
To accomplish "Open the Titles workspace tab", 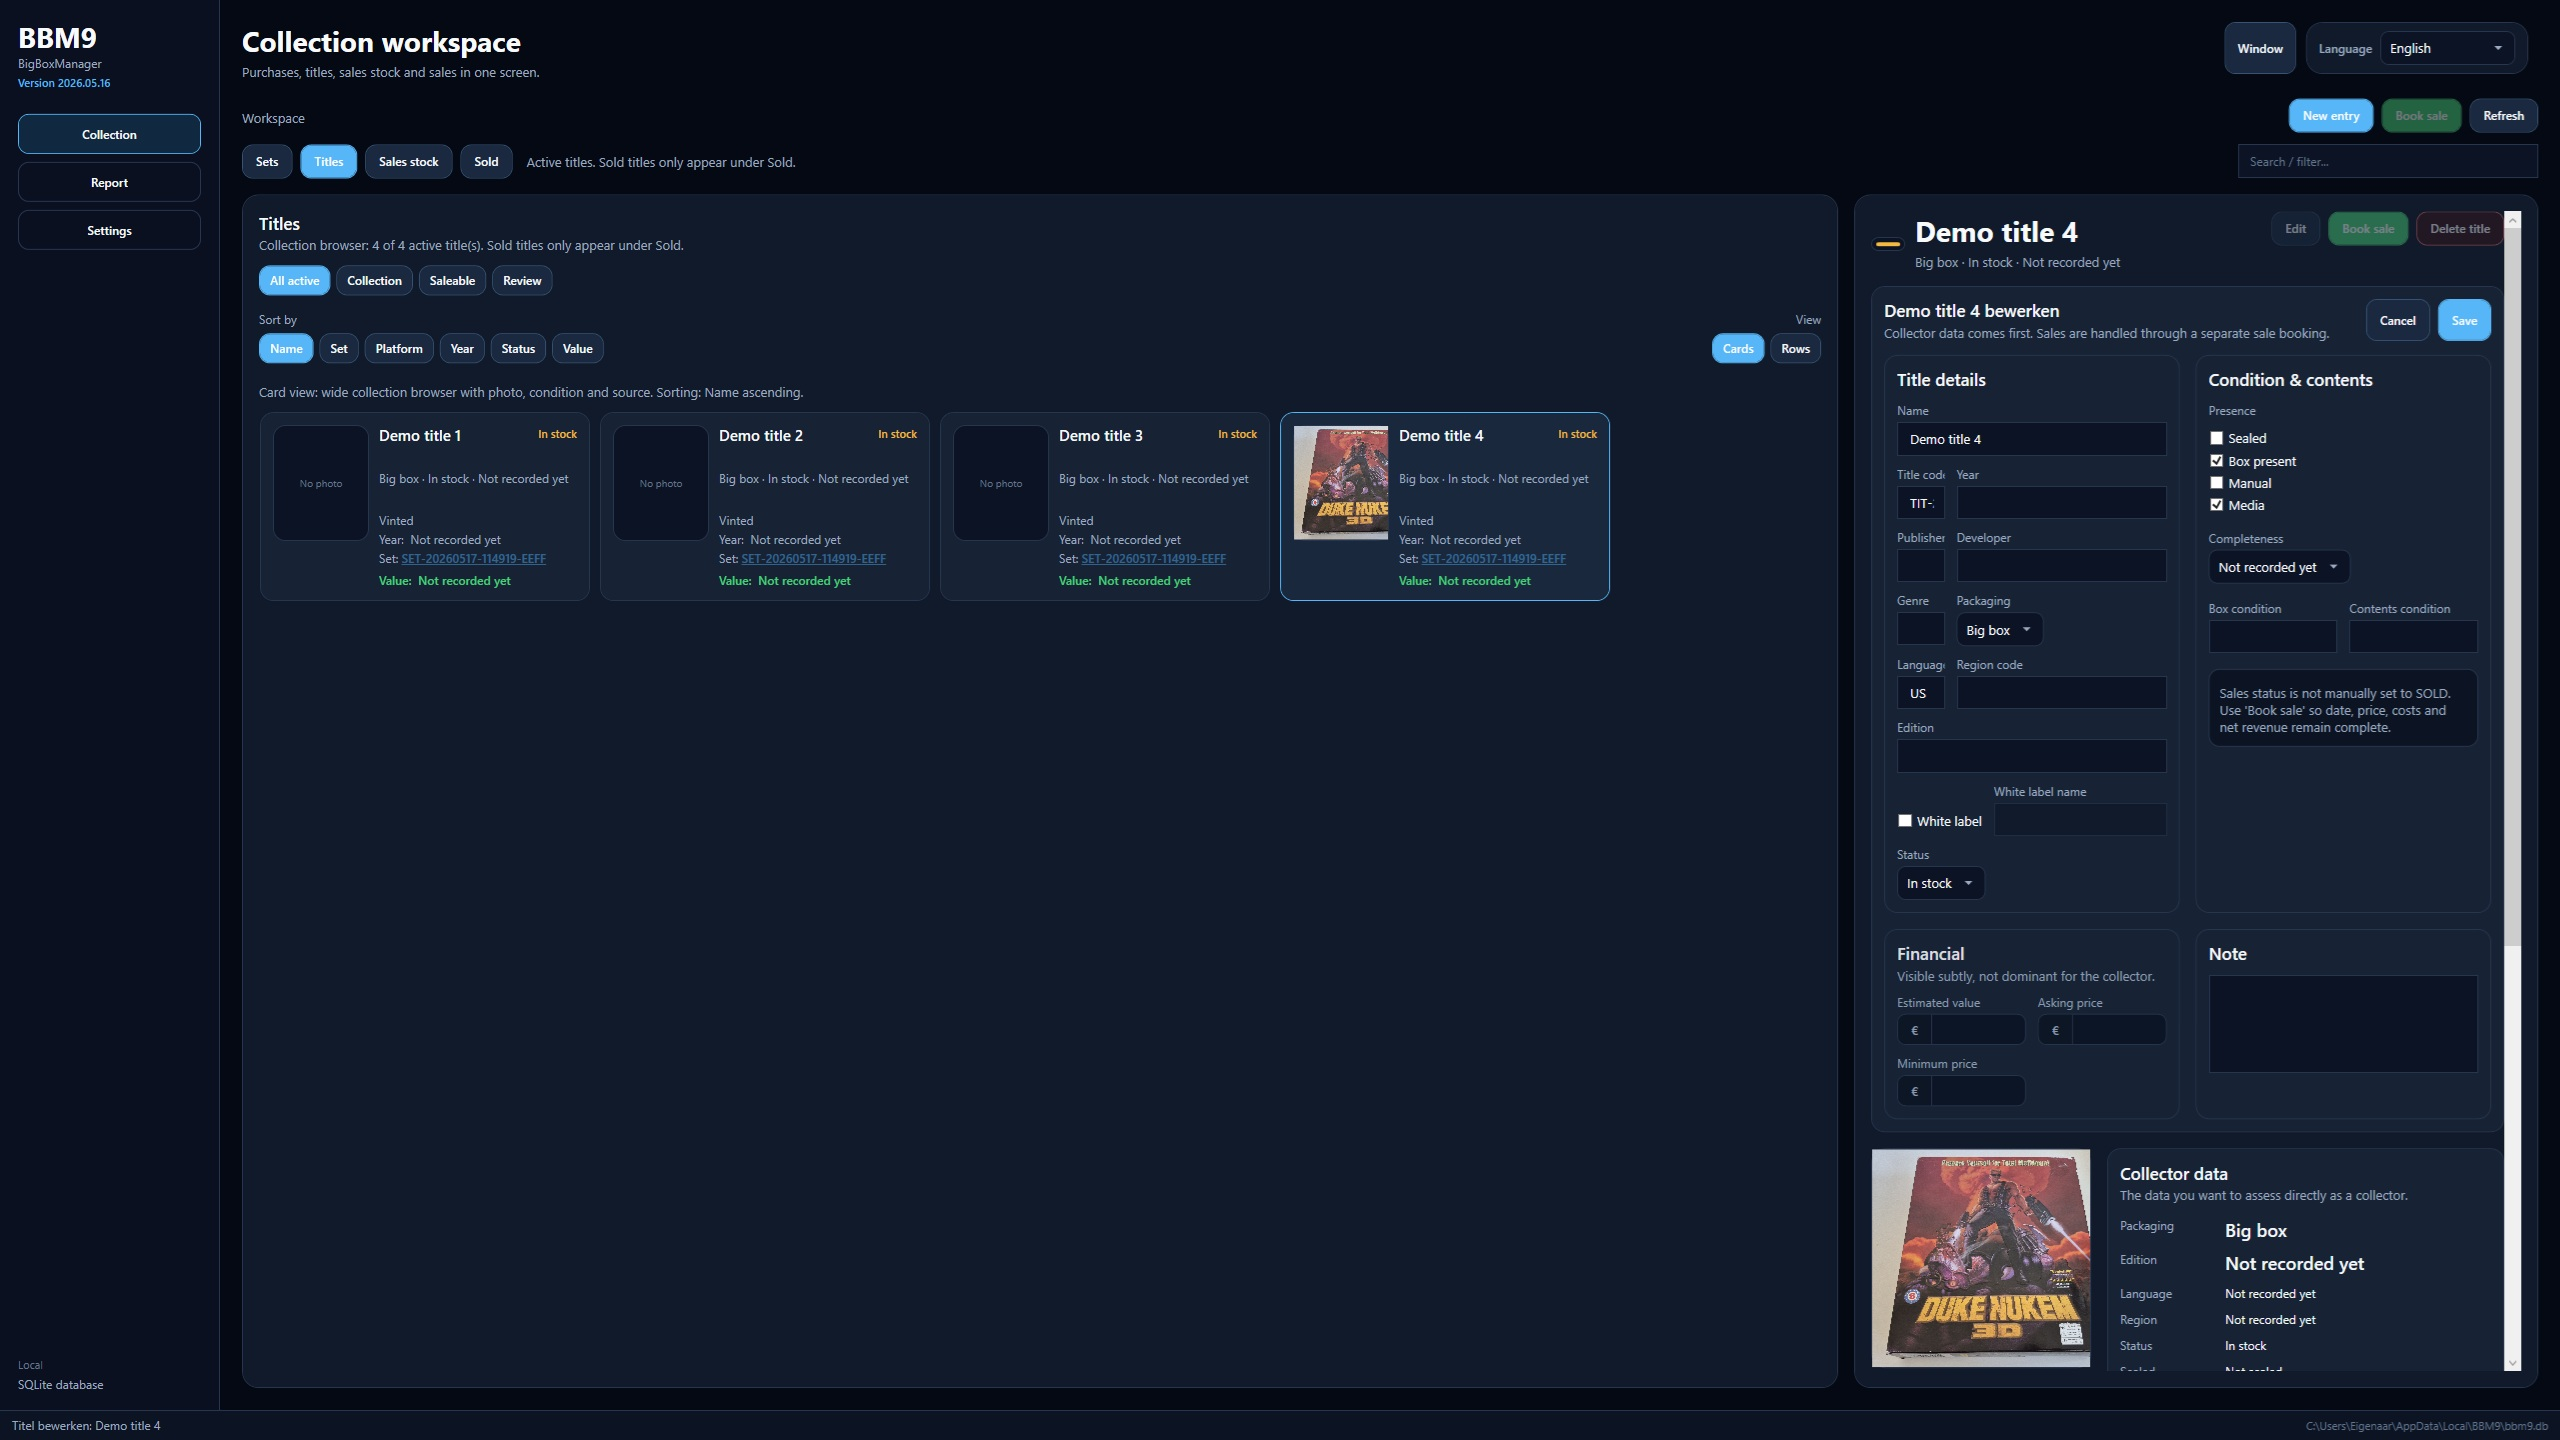I will pyautogui.click(x=328, y=162).
